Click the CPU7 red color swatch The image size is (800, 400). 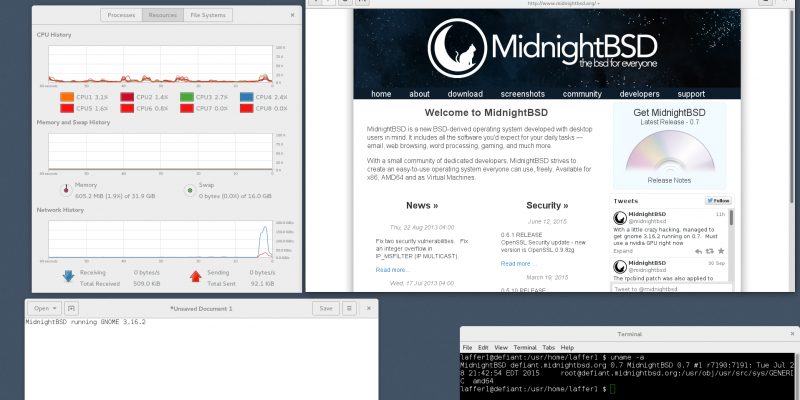pyautogui.click(x=187, y=108)
